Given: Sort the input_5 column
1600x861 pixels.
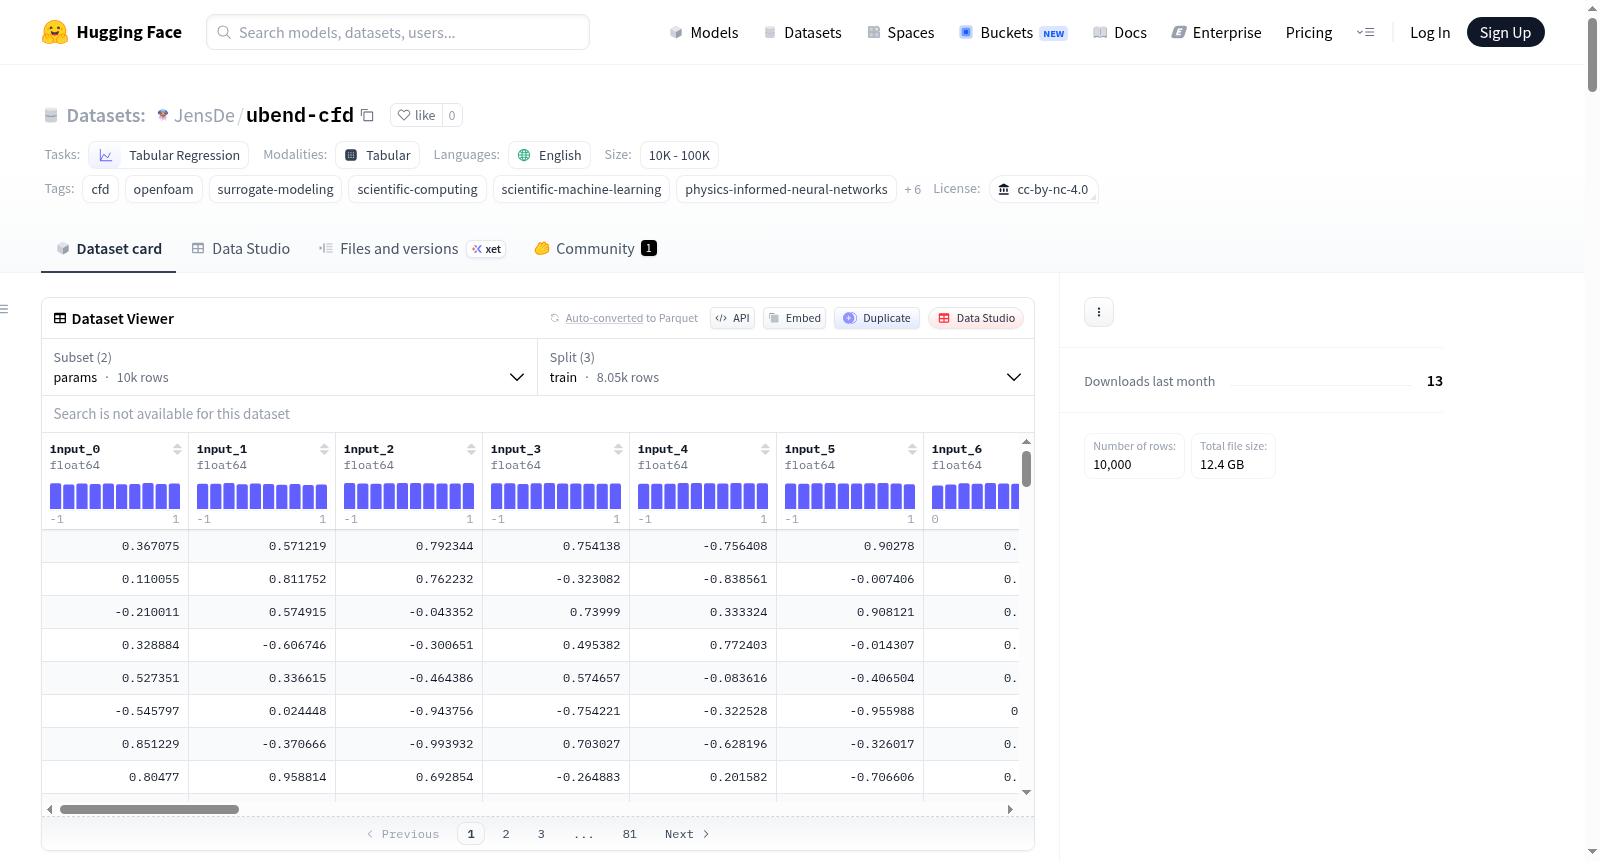Looking at the screenshot, I should [912, 449].
